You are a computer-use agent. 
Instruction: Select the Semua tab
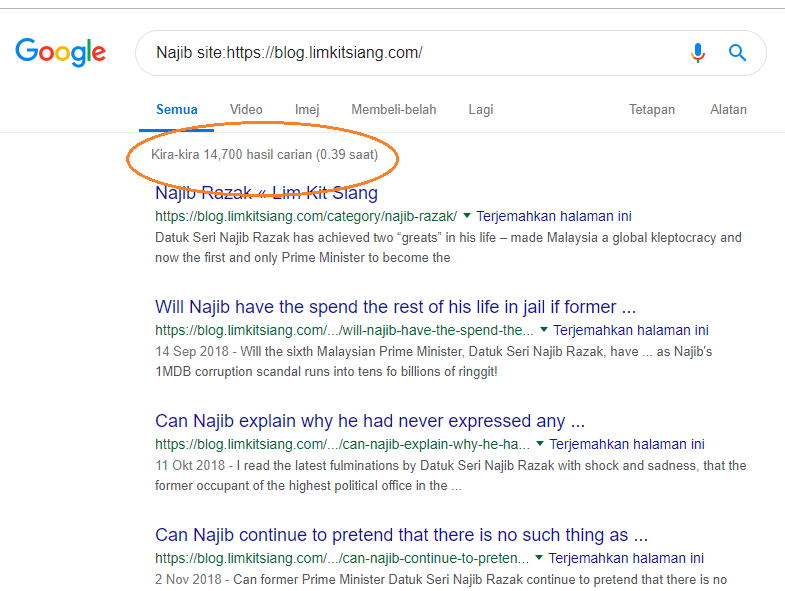tap(177, 110)
